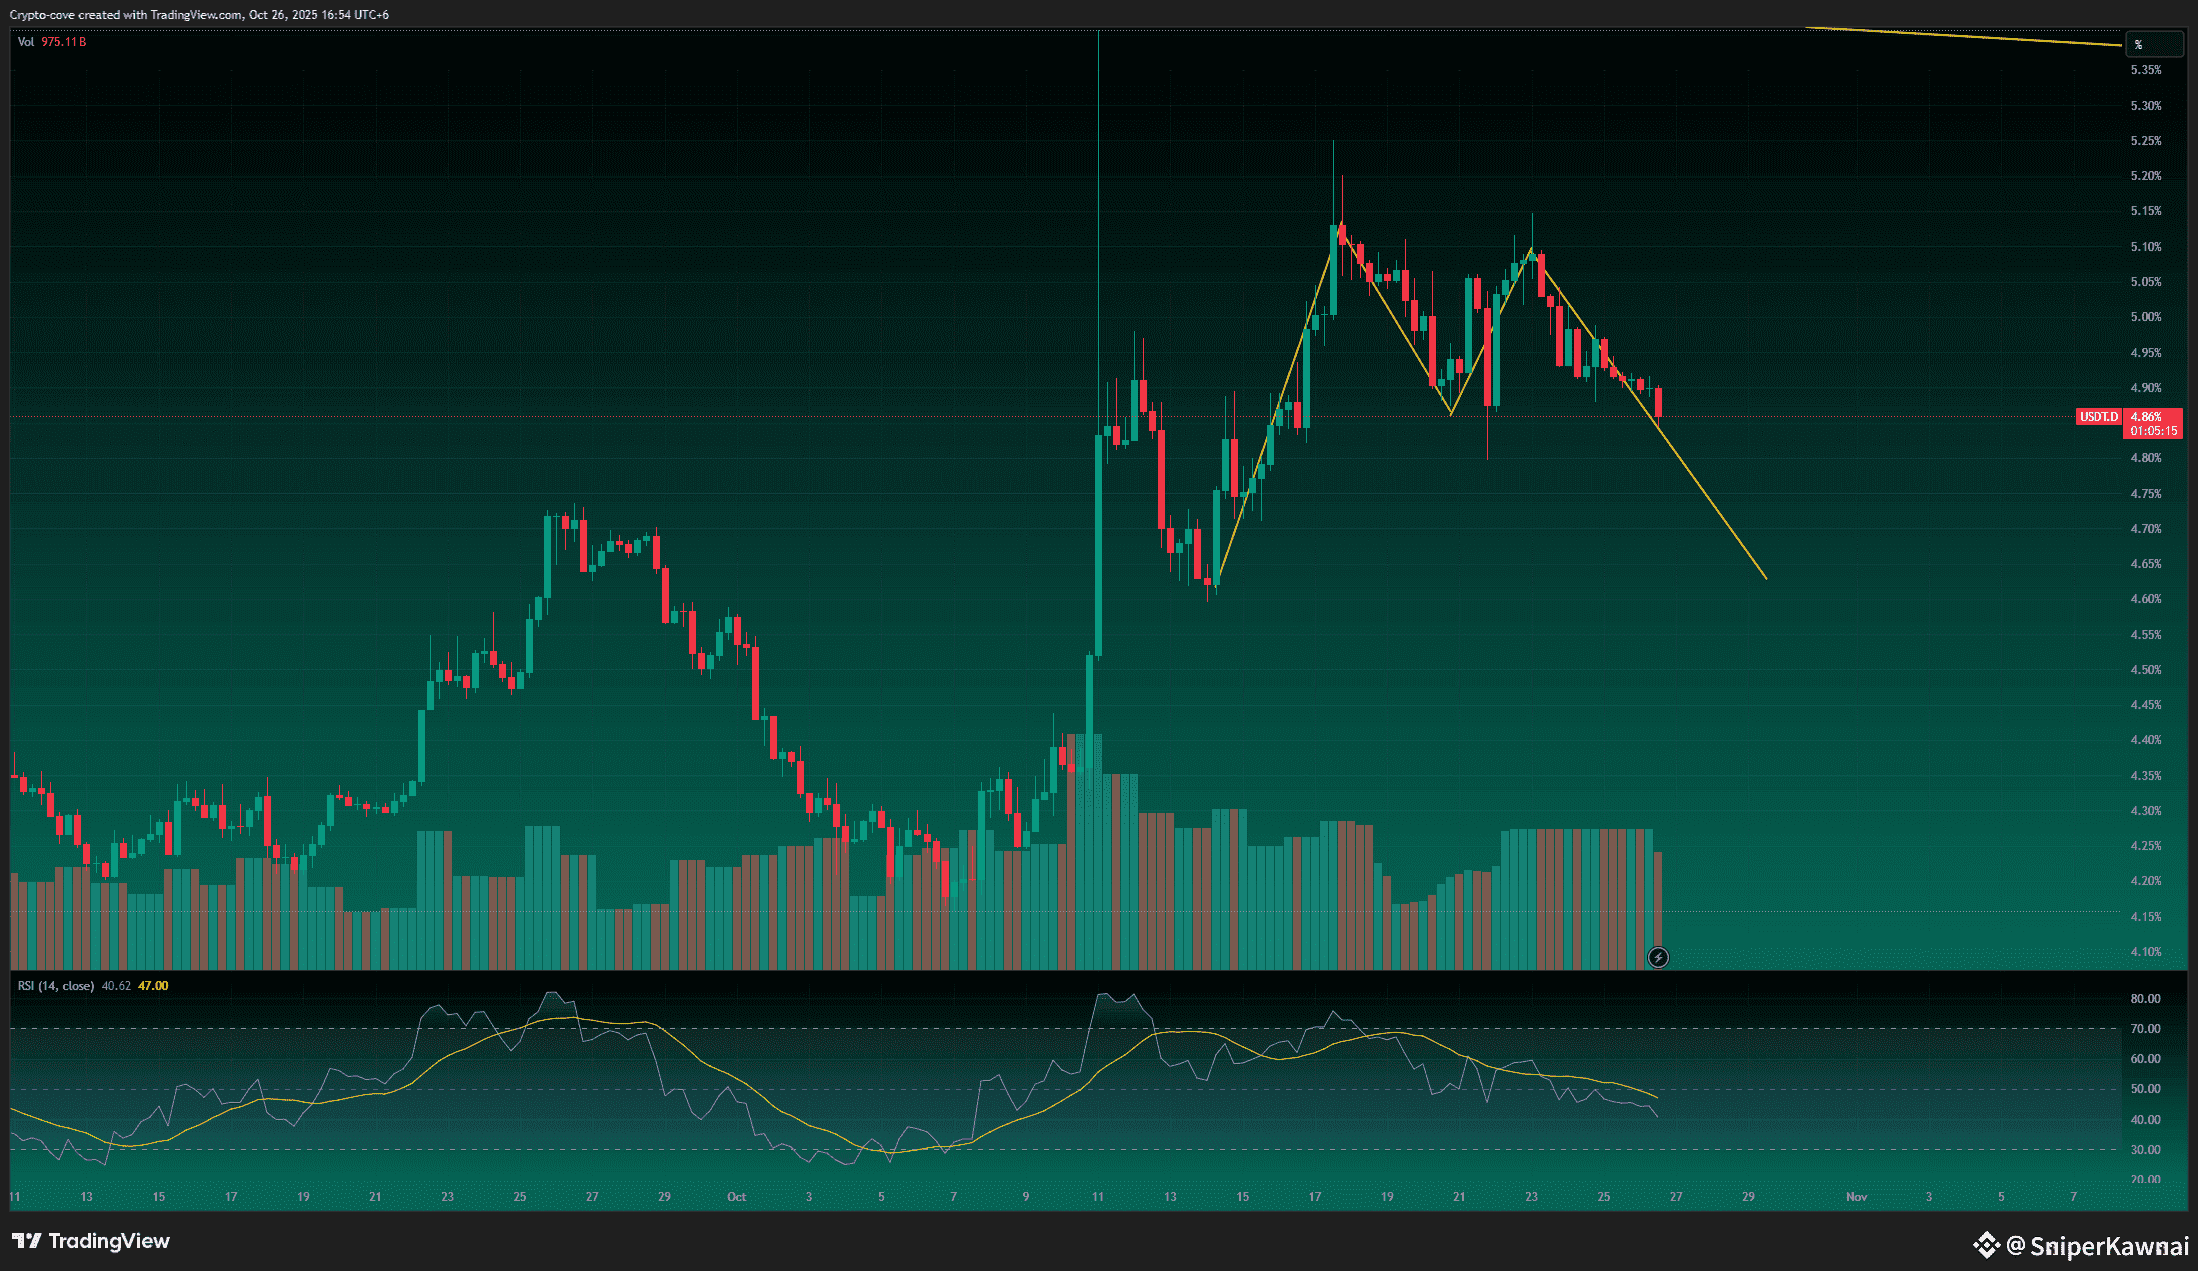The image size is (2198, 1271).
Task: Click the Vol indicator legend
Action: (26, 42)
